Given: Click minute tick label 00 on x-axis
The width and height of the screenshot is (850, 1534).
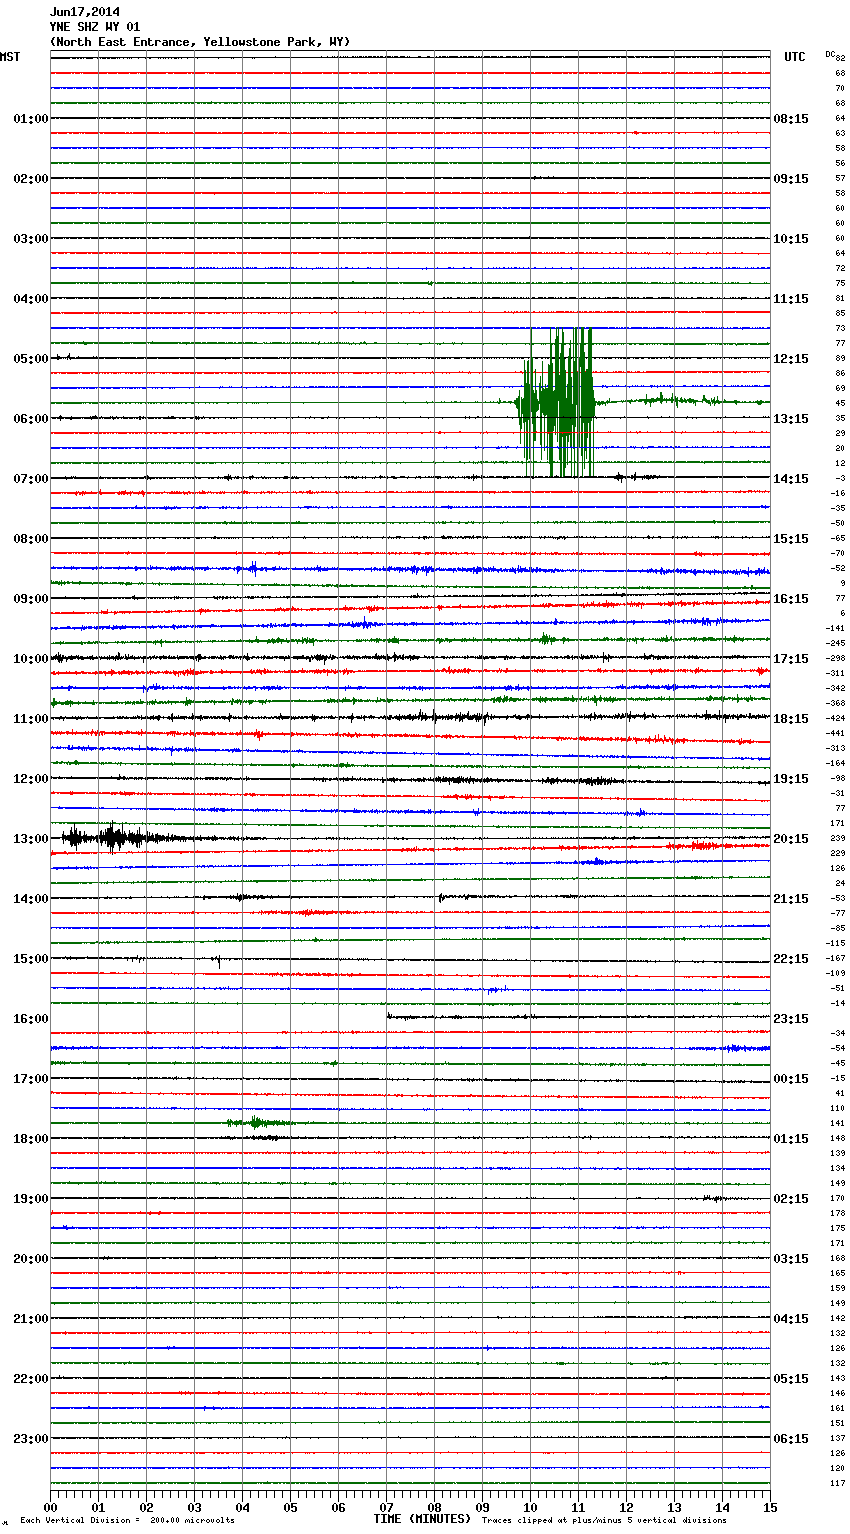Looking at the screenshot, I should [x=50, y=1507].
